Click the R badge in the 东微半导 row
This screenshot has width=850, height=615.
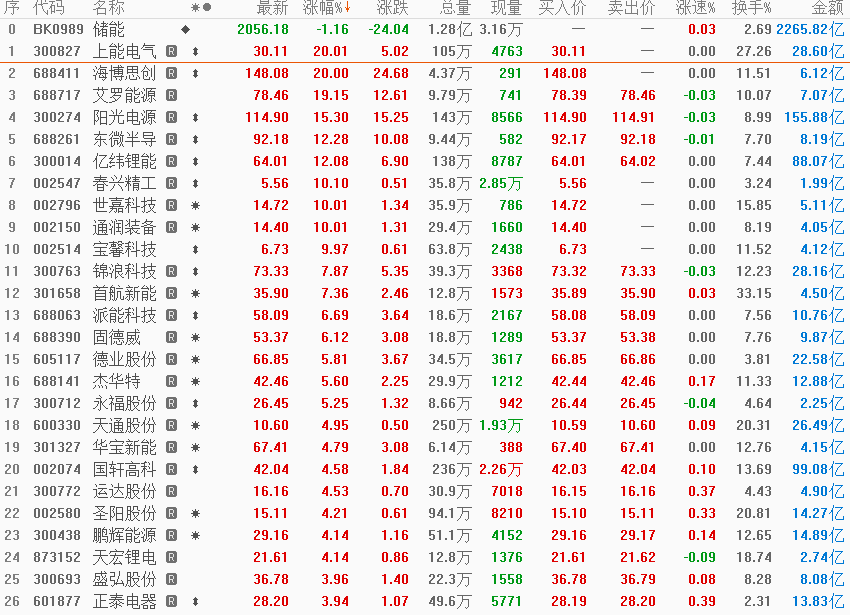[172, 139]
